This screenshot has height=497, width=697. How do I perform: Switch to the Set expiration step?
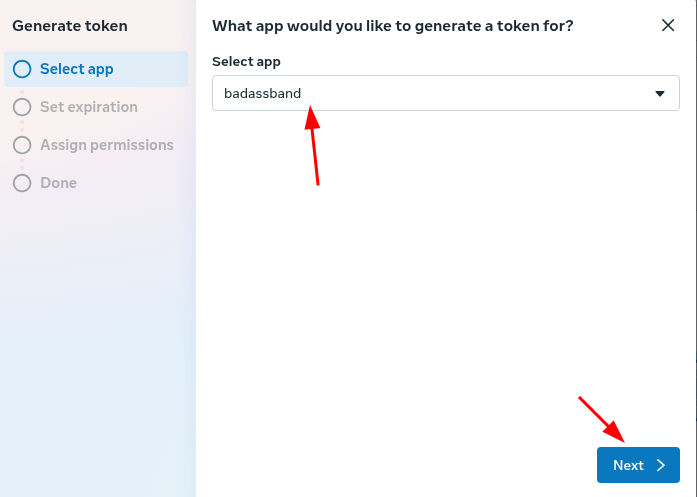(x=89, y=107)
